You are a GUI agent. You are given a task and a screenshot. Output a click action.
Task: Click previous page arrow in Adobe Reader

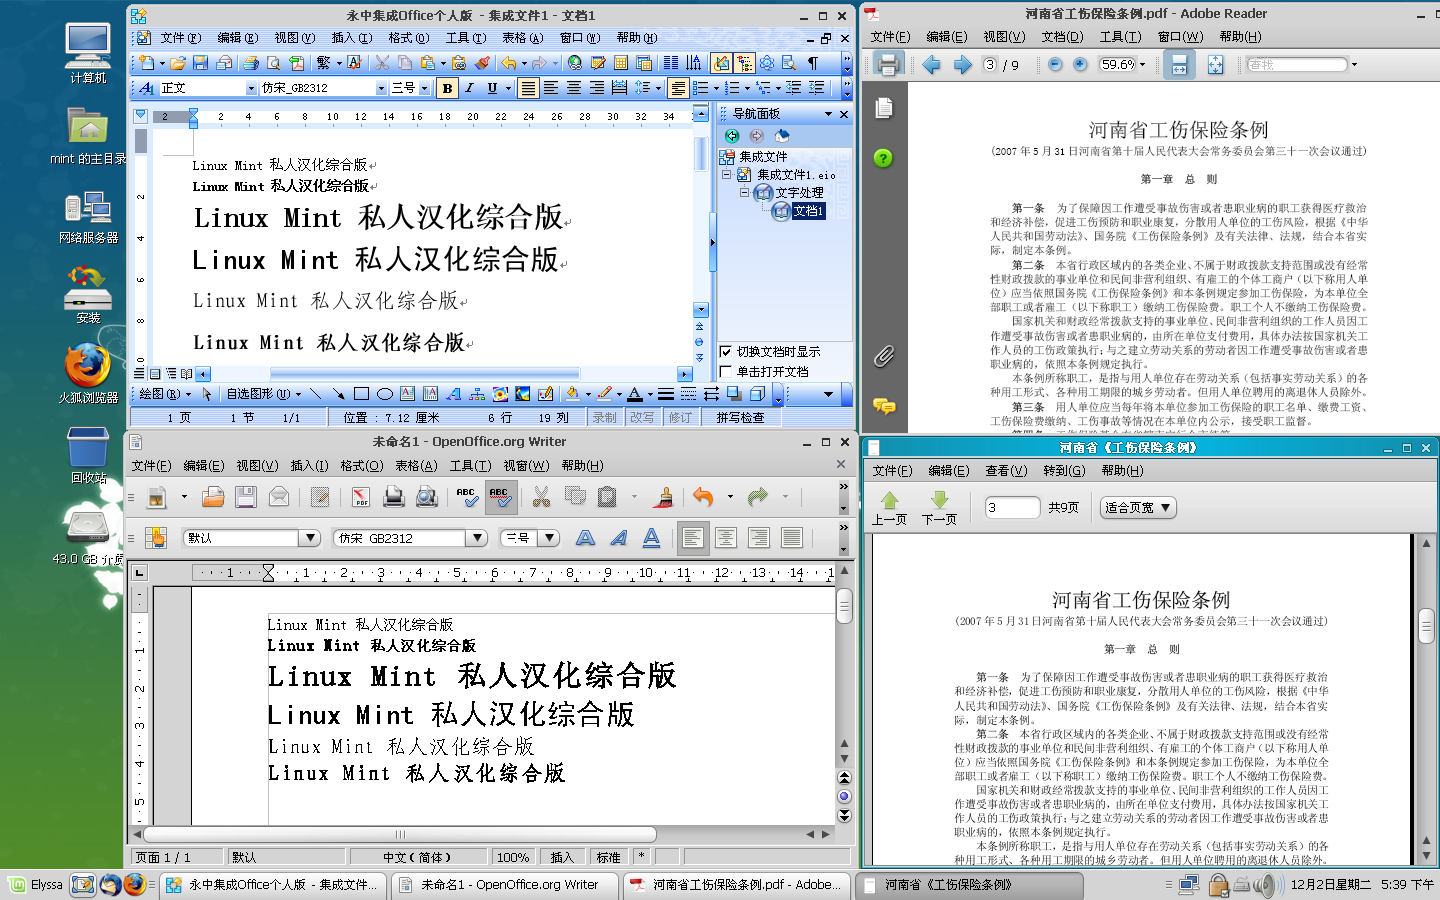point(931,65)
